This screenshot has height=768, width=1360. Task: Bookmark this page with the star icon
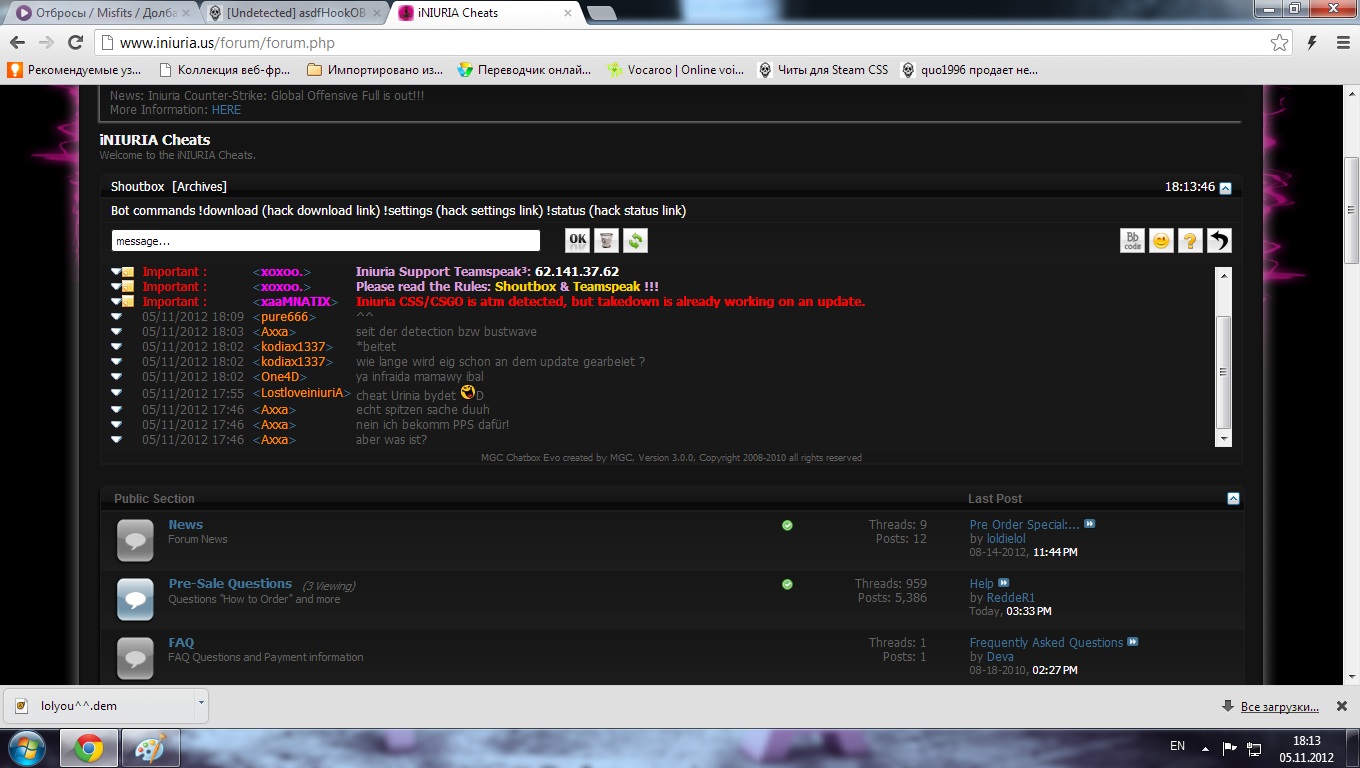coord(1279,42)
